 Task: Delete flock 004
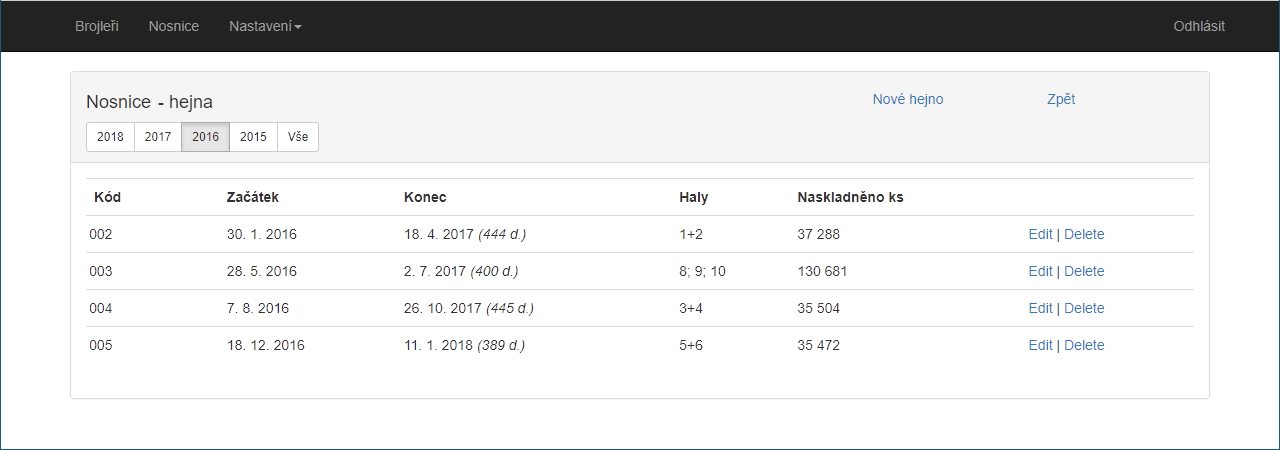point(1084,308)
